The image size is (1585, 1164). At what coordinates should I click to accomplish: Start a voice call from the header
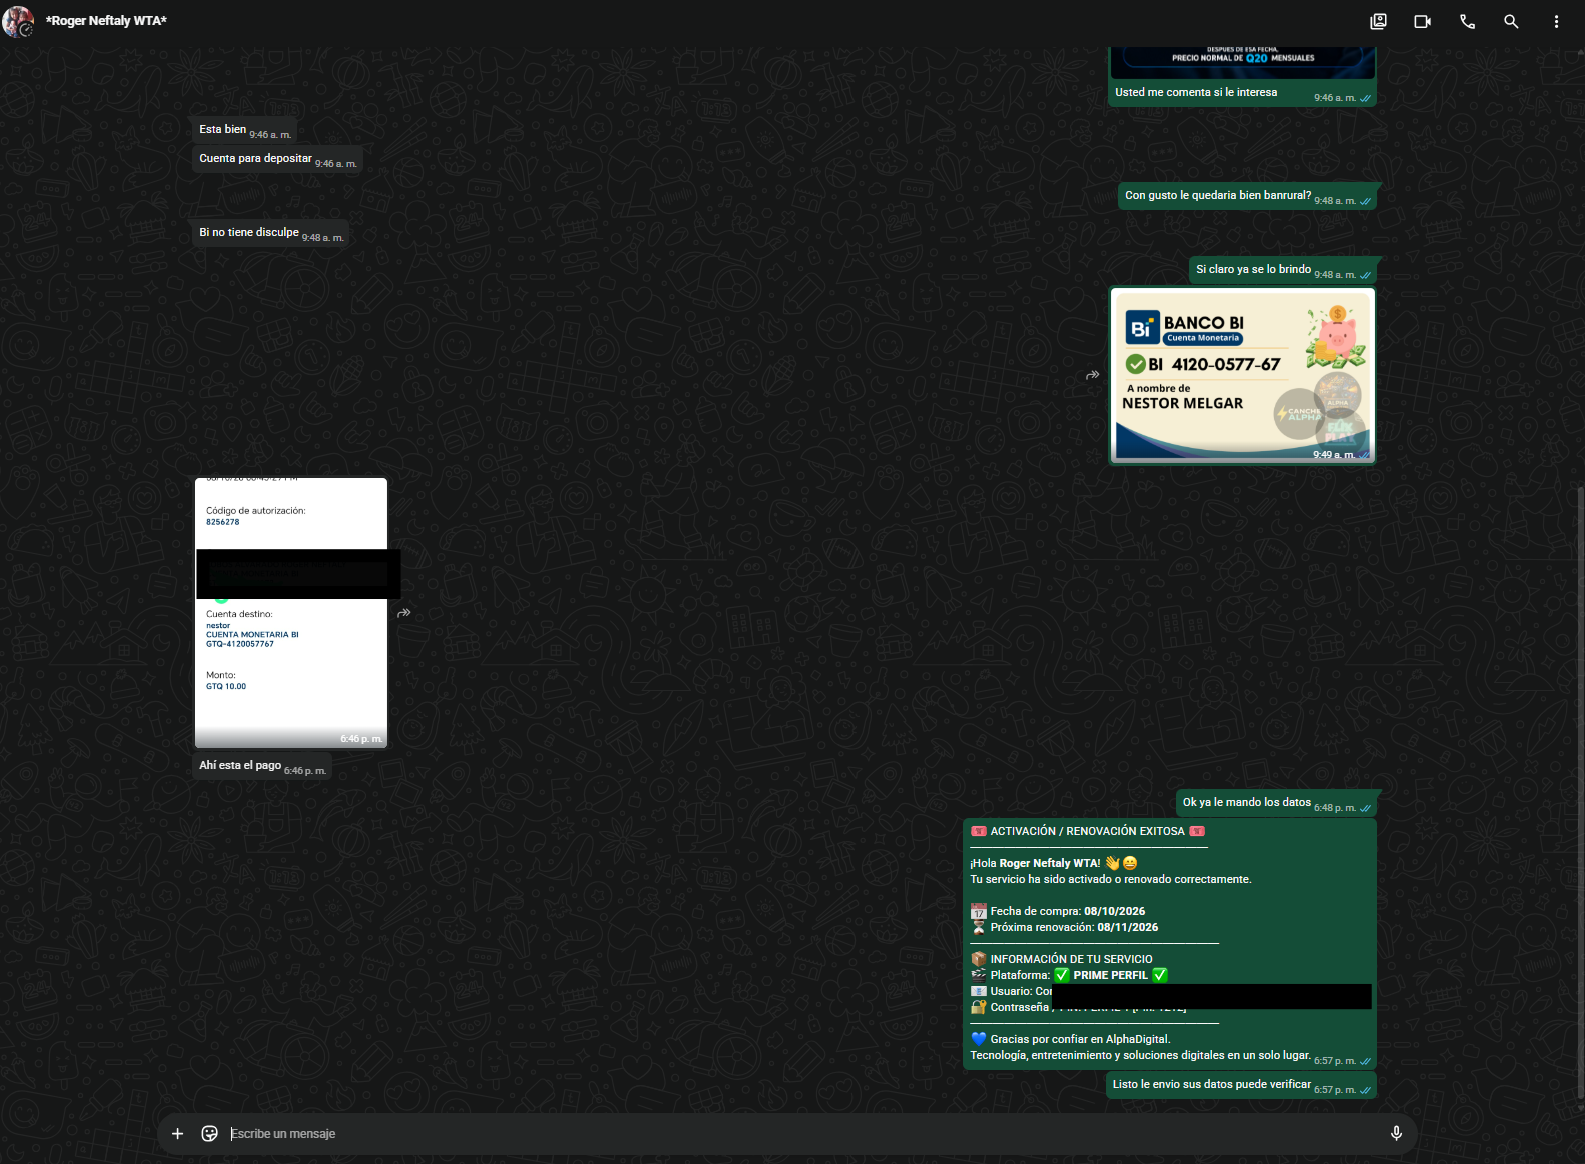[1467, 21]
